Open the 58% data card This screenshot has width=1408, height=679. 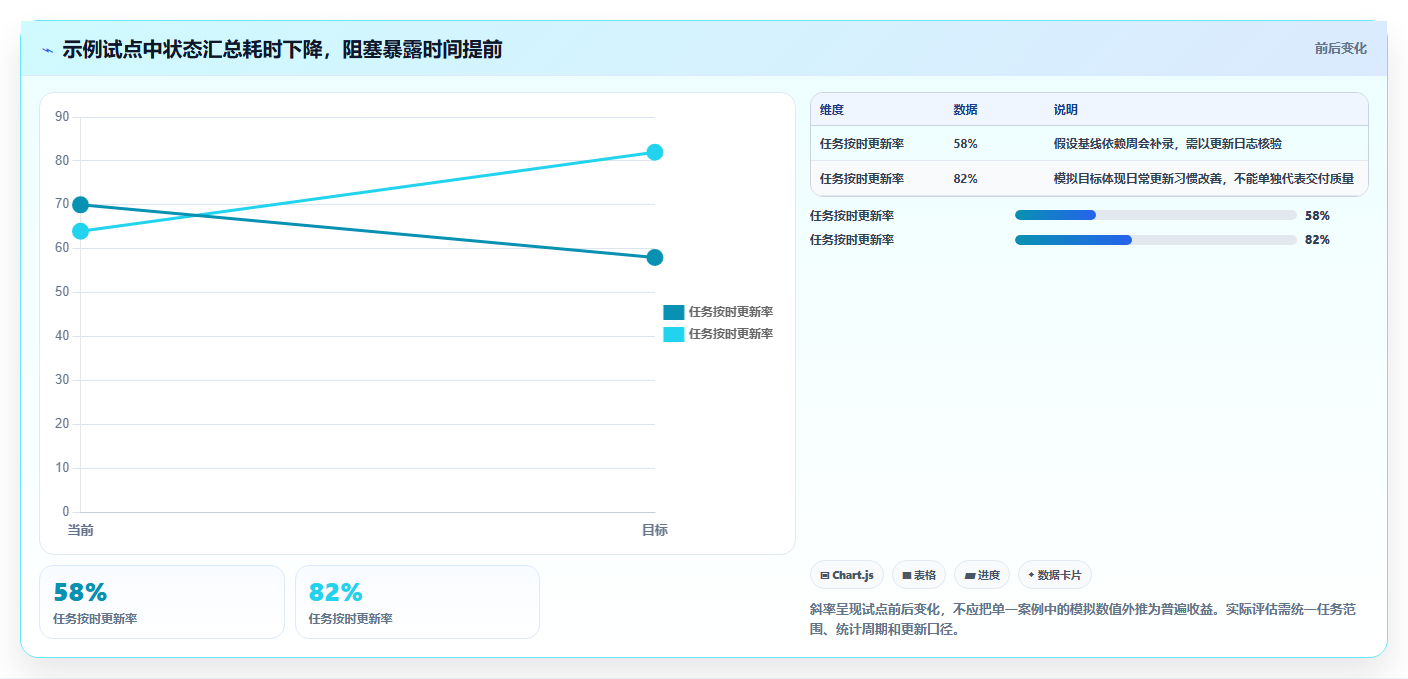162,602
